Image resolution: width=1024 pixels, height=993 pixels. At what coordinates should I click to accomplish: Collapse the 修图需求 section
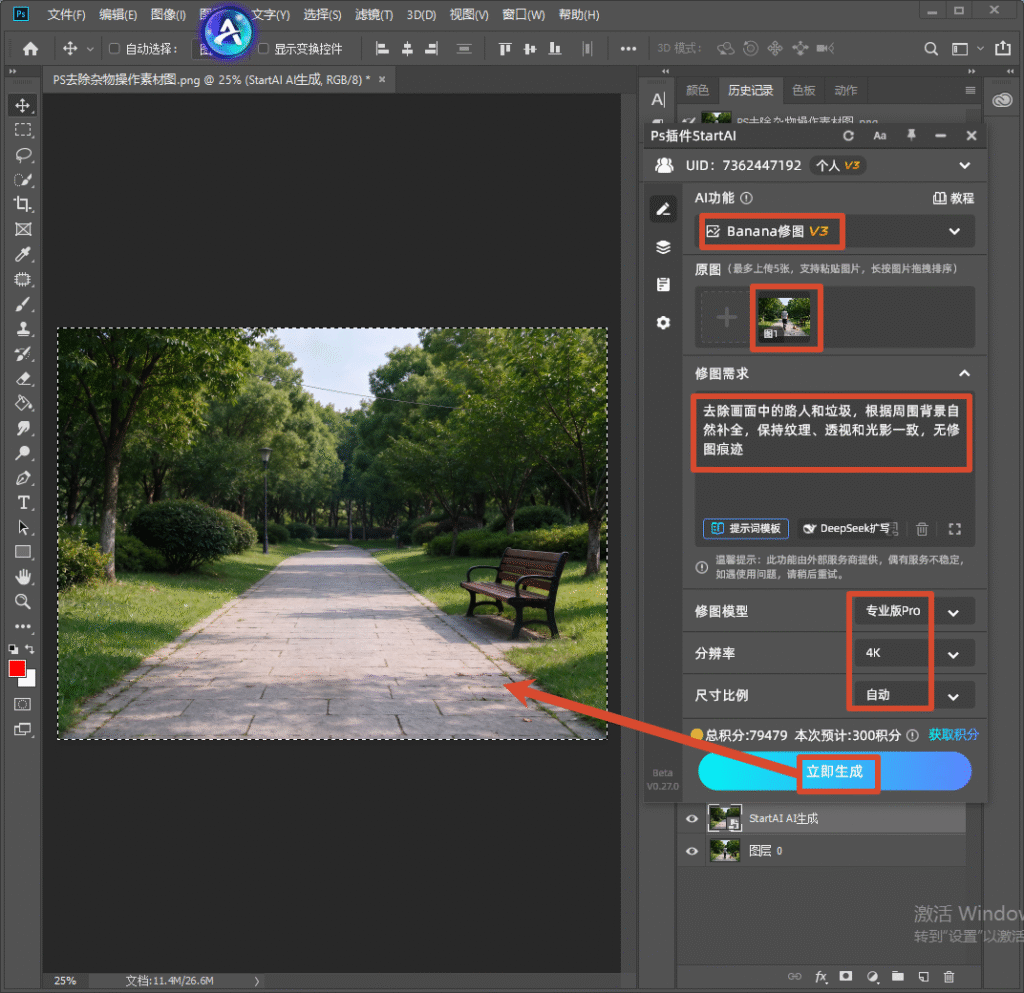964,373
